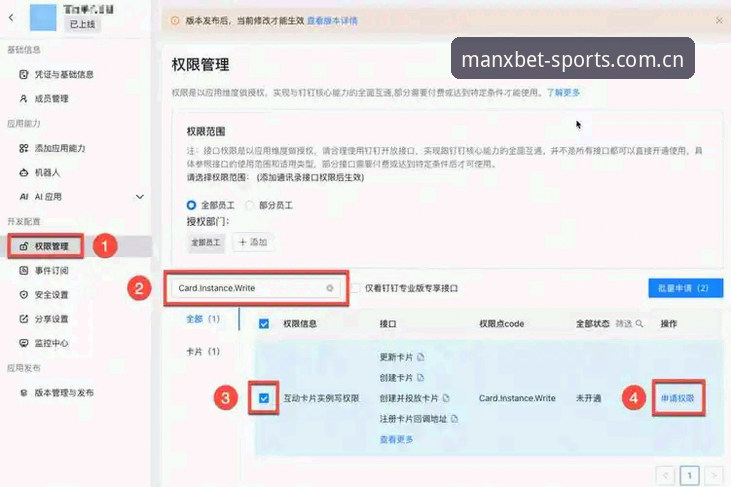The height and width of the screenshot is (487, 731).
Task: Close the version notice banner
Action: coord(719,21)
